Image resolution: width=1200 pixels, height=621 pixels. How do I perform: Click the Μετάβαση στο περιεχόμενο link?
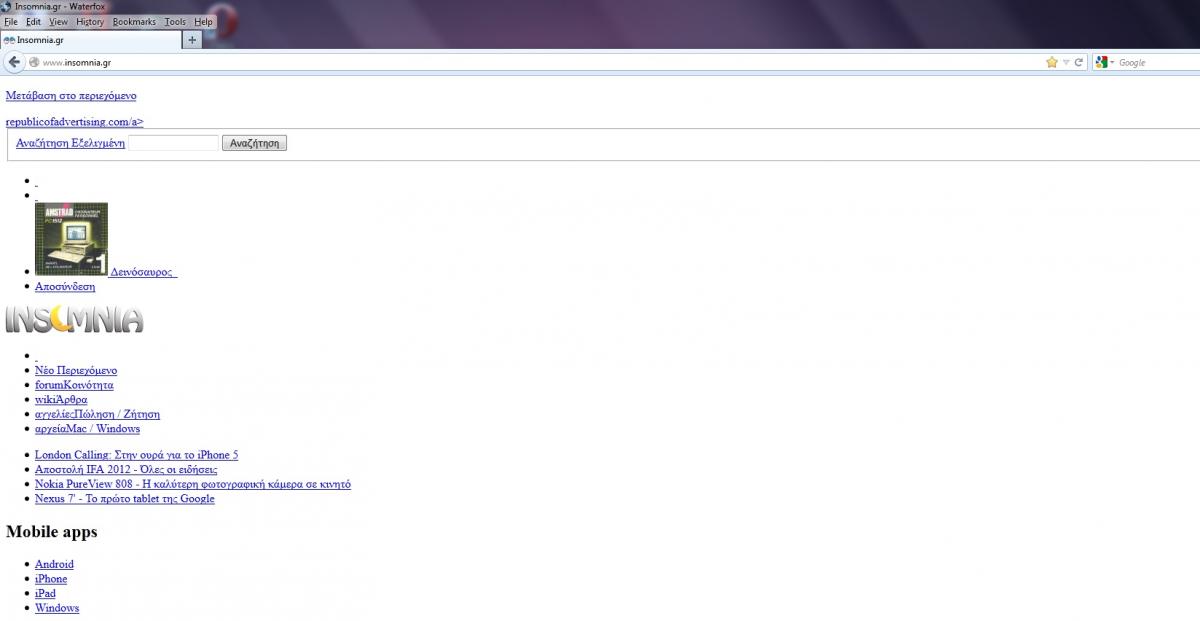click(71, 96)
